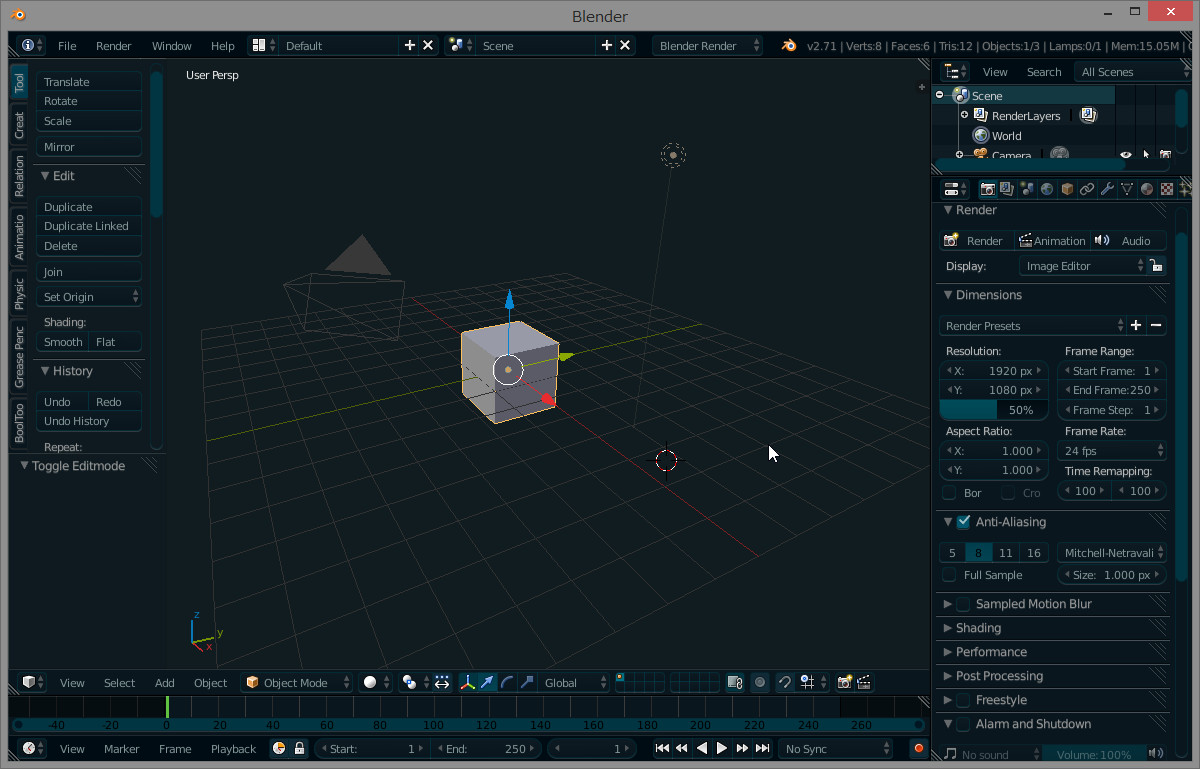The width and height of the screenshot is (1200, 769).
Task: Open the Object properties tab (cube icon)
Action: pos(1067,189)
